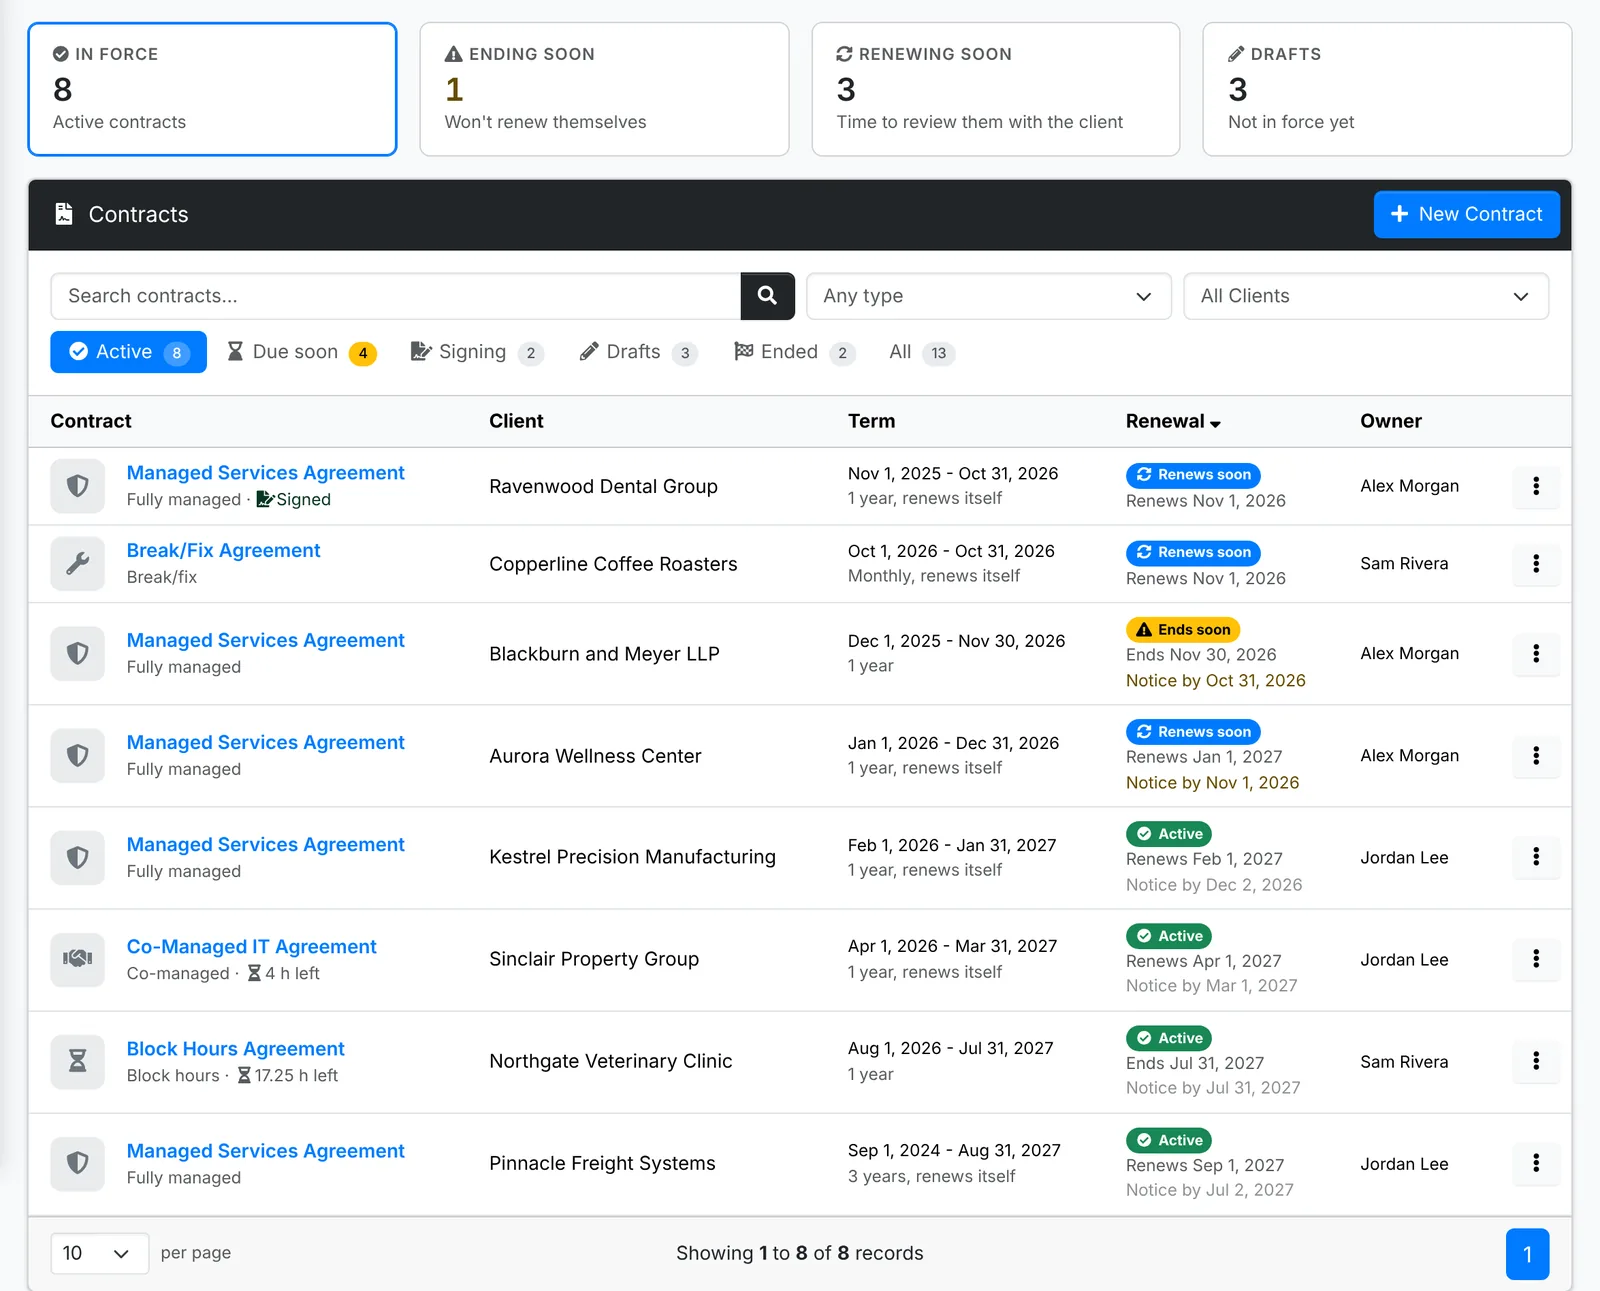This screenshot has height=1291, width=1600.
Task: Open kebab menu for Sinclair Property Group
Action: click(1536, 959)
